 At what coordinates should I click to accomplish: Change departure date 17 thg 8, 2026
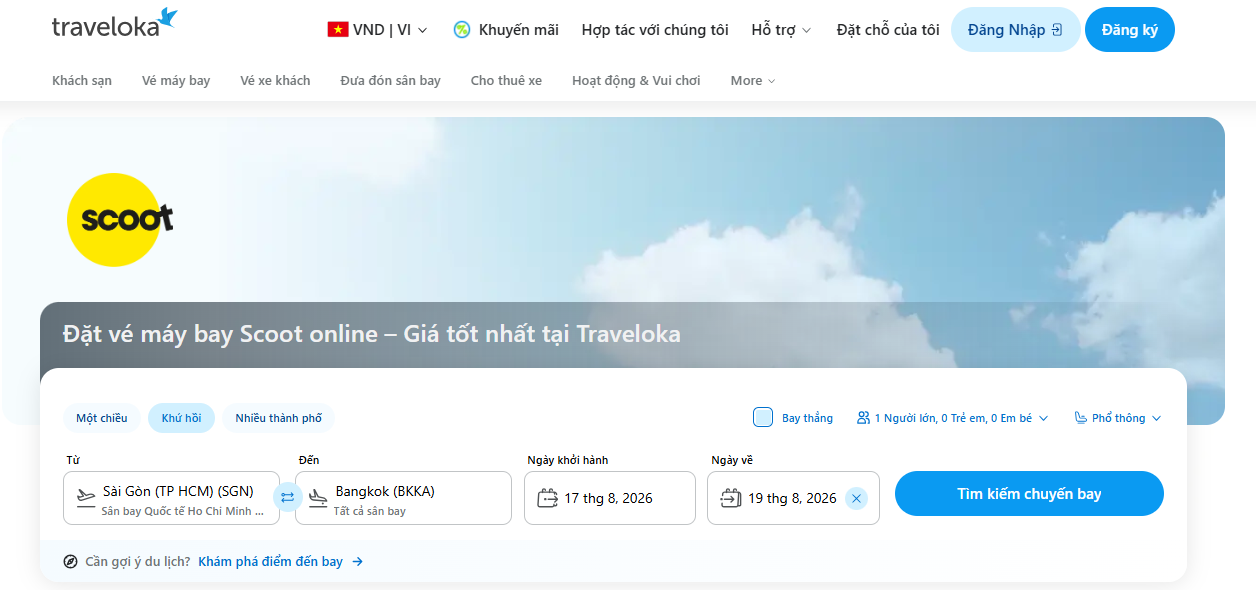(x=610, y=498)
